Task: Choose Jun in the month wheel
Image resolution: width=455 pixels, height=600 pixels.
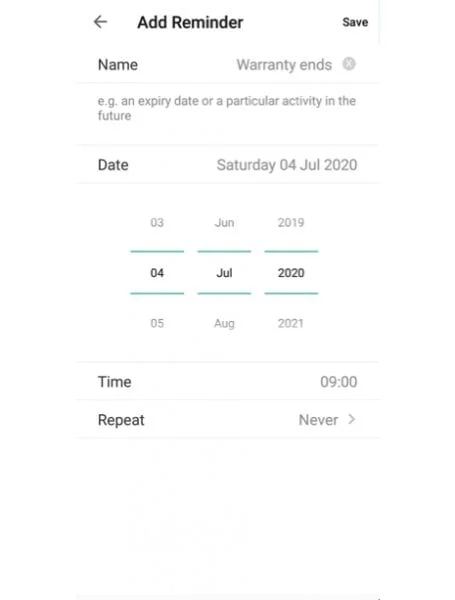Action: pos(224,222)
